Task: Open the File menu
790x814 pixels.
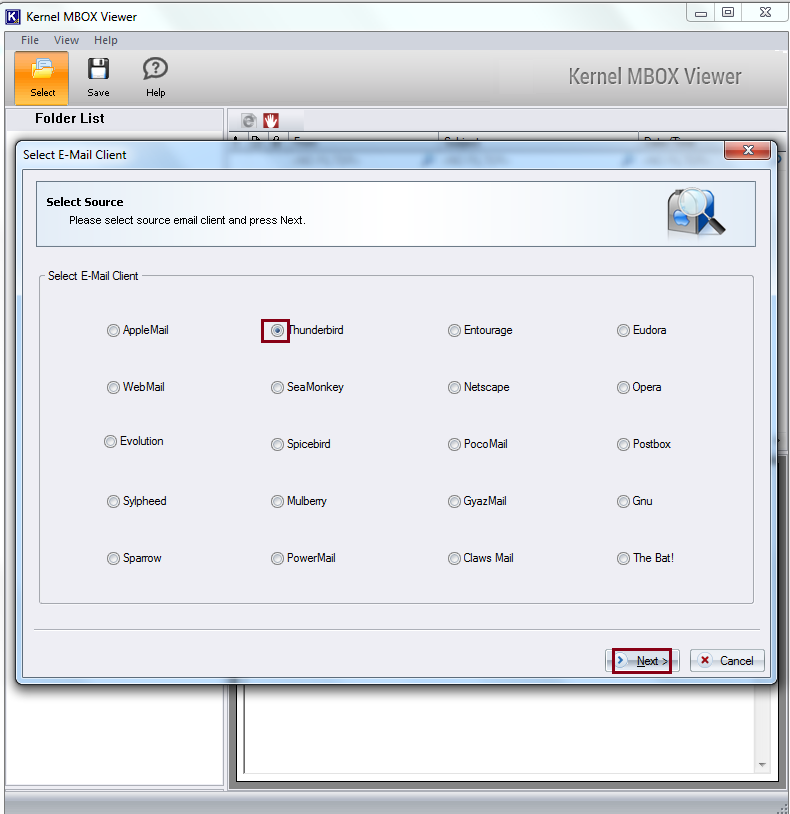Action: (x=30, y=40)
